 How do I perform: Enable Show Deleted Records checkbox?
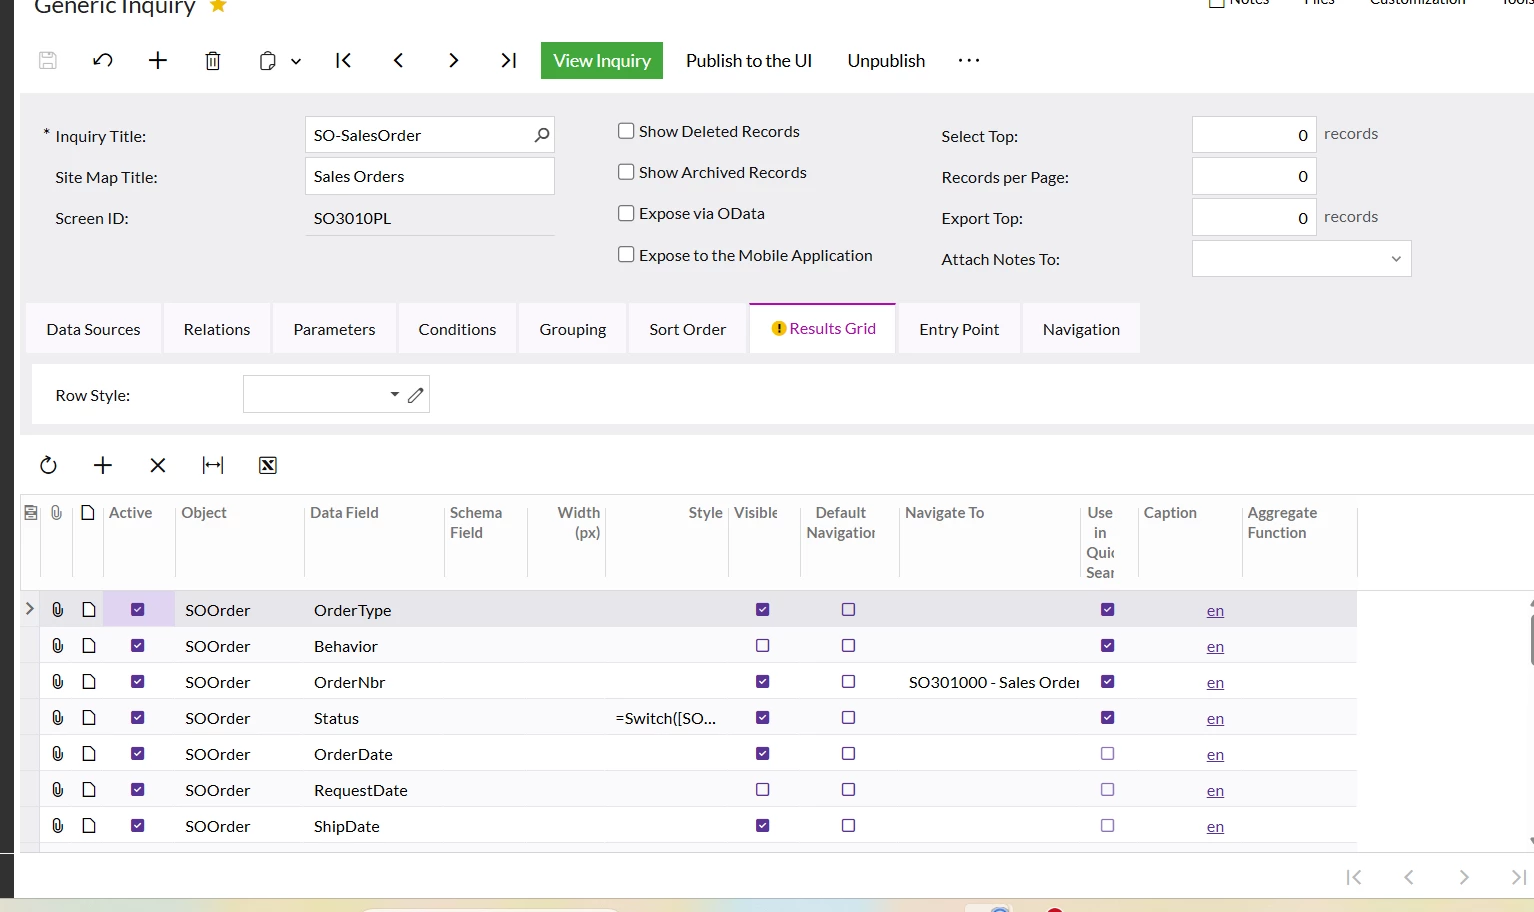(626, 131)
